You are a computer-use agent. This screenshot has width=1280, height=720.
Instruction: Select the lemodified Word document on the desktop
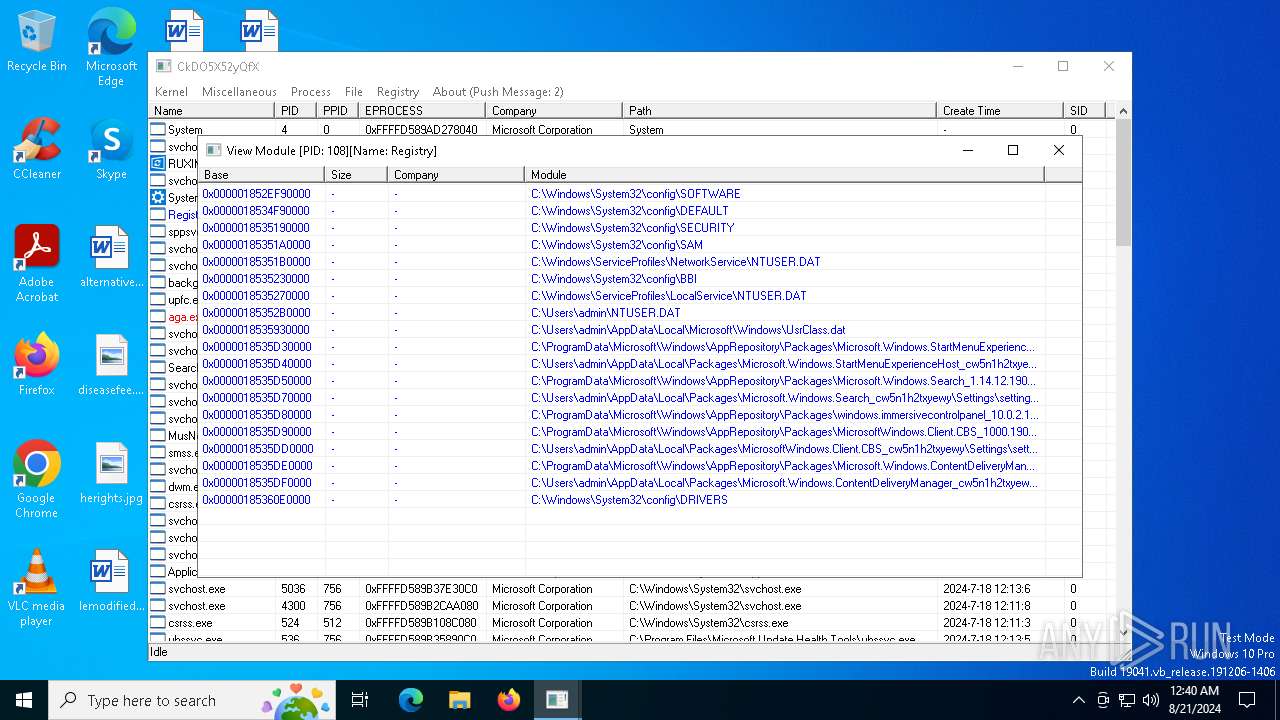[111, 581]
